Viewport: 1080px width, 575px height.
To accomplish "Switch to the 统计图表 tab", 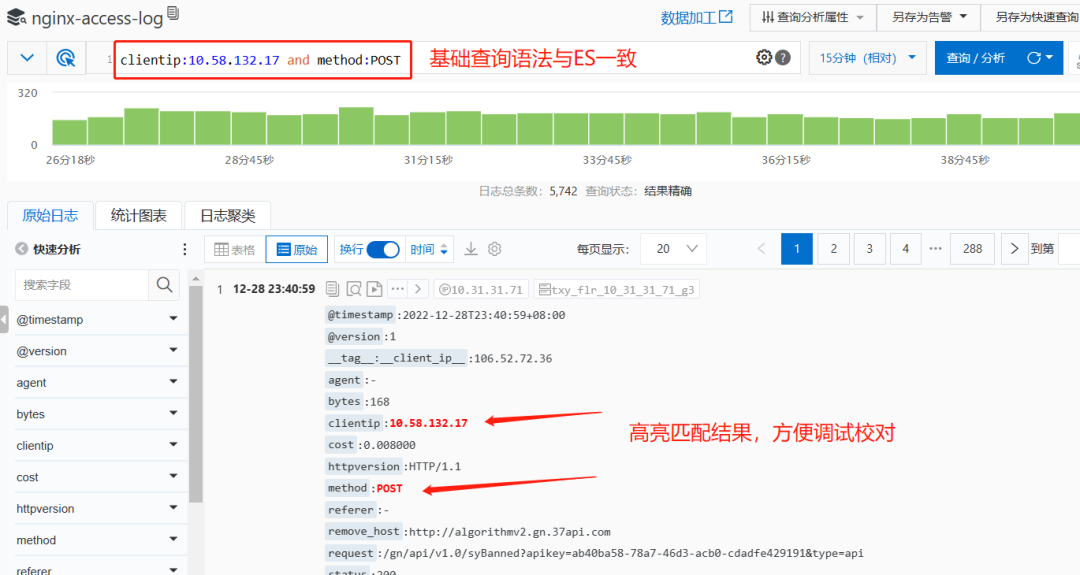I will coord(138,216).
